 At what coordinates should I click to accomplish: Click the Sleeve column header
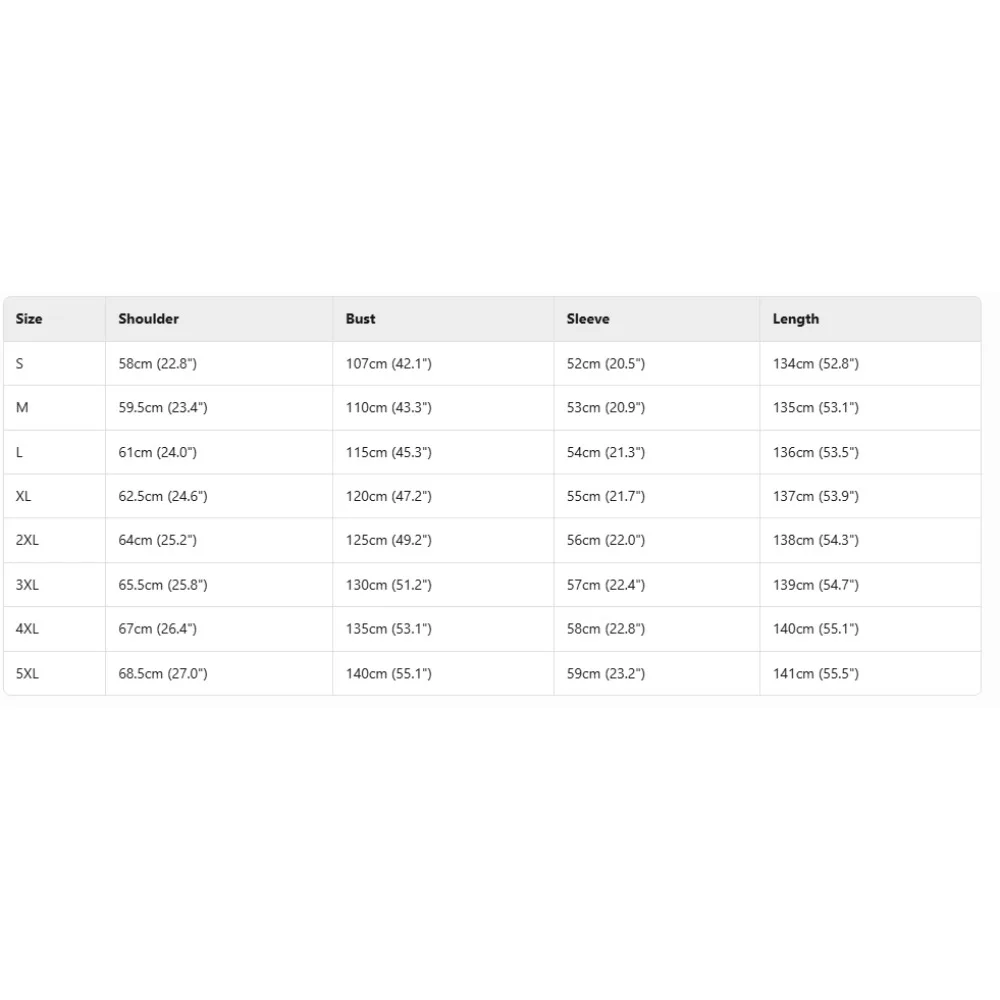[588, 319]
